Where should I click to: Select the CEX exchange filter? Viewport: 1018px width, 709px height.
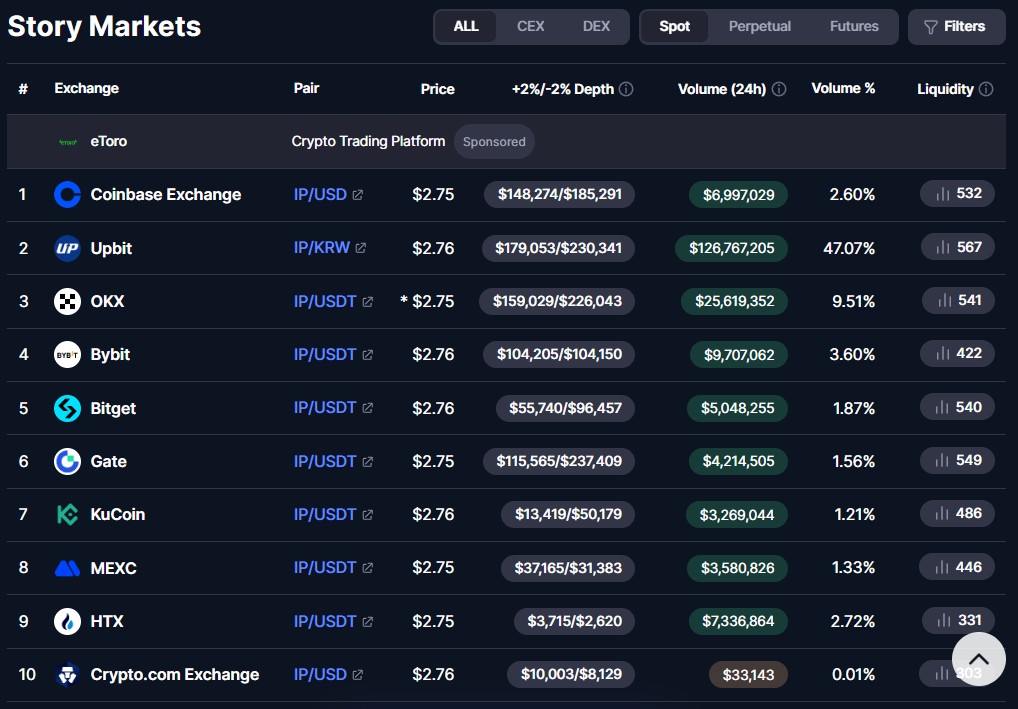pyautogui.click(x=530, y=26)
